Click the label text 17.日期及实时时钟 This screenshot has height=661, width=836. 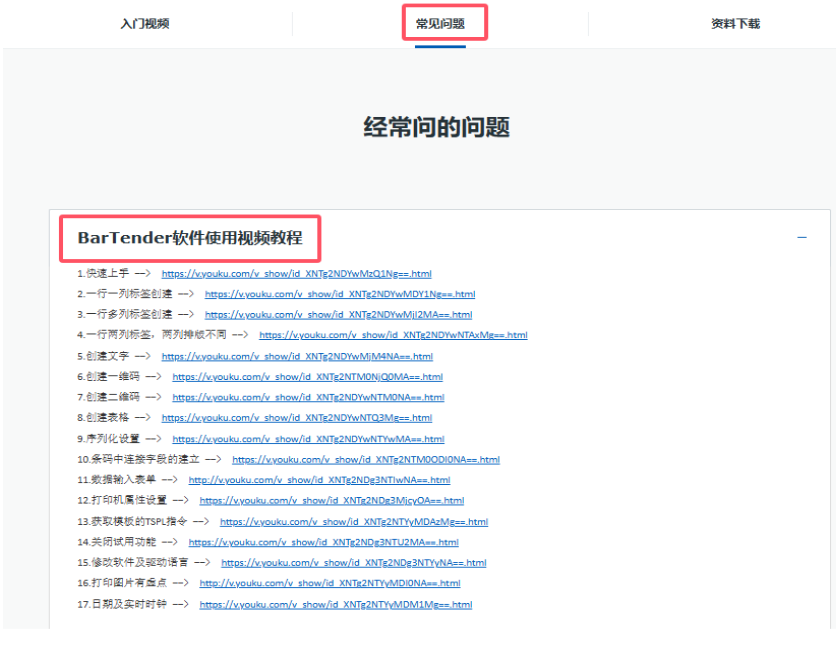[122, 604]
